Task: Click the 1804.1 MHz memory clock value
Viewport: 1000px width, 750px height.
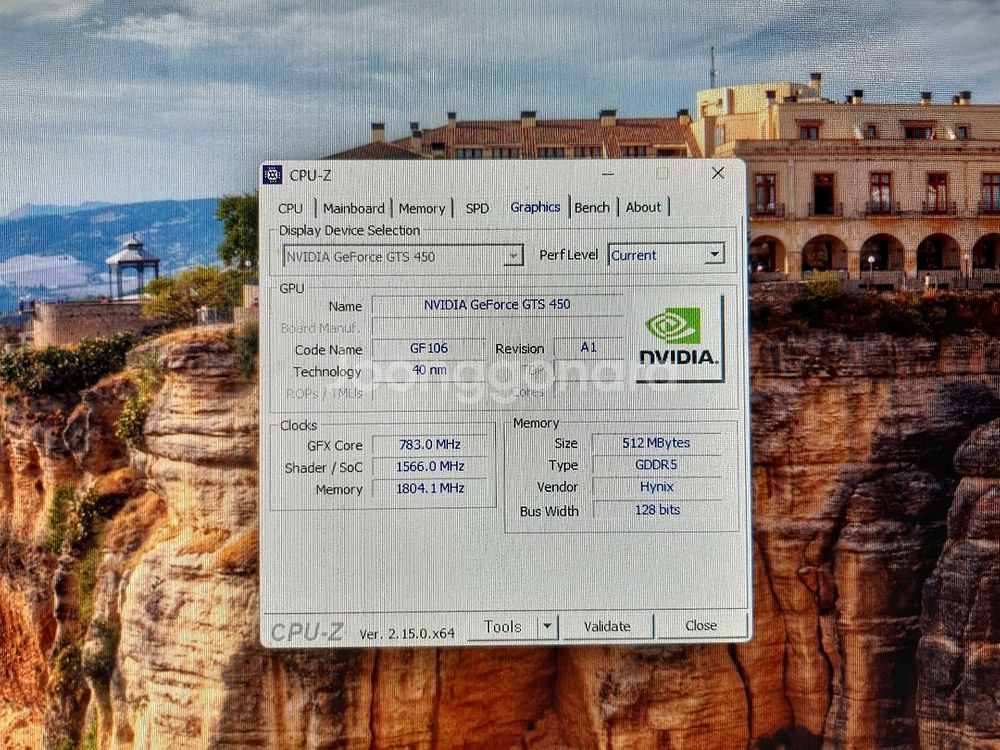Action: [429, 489]
